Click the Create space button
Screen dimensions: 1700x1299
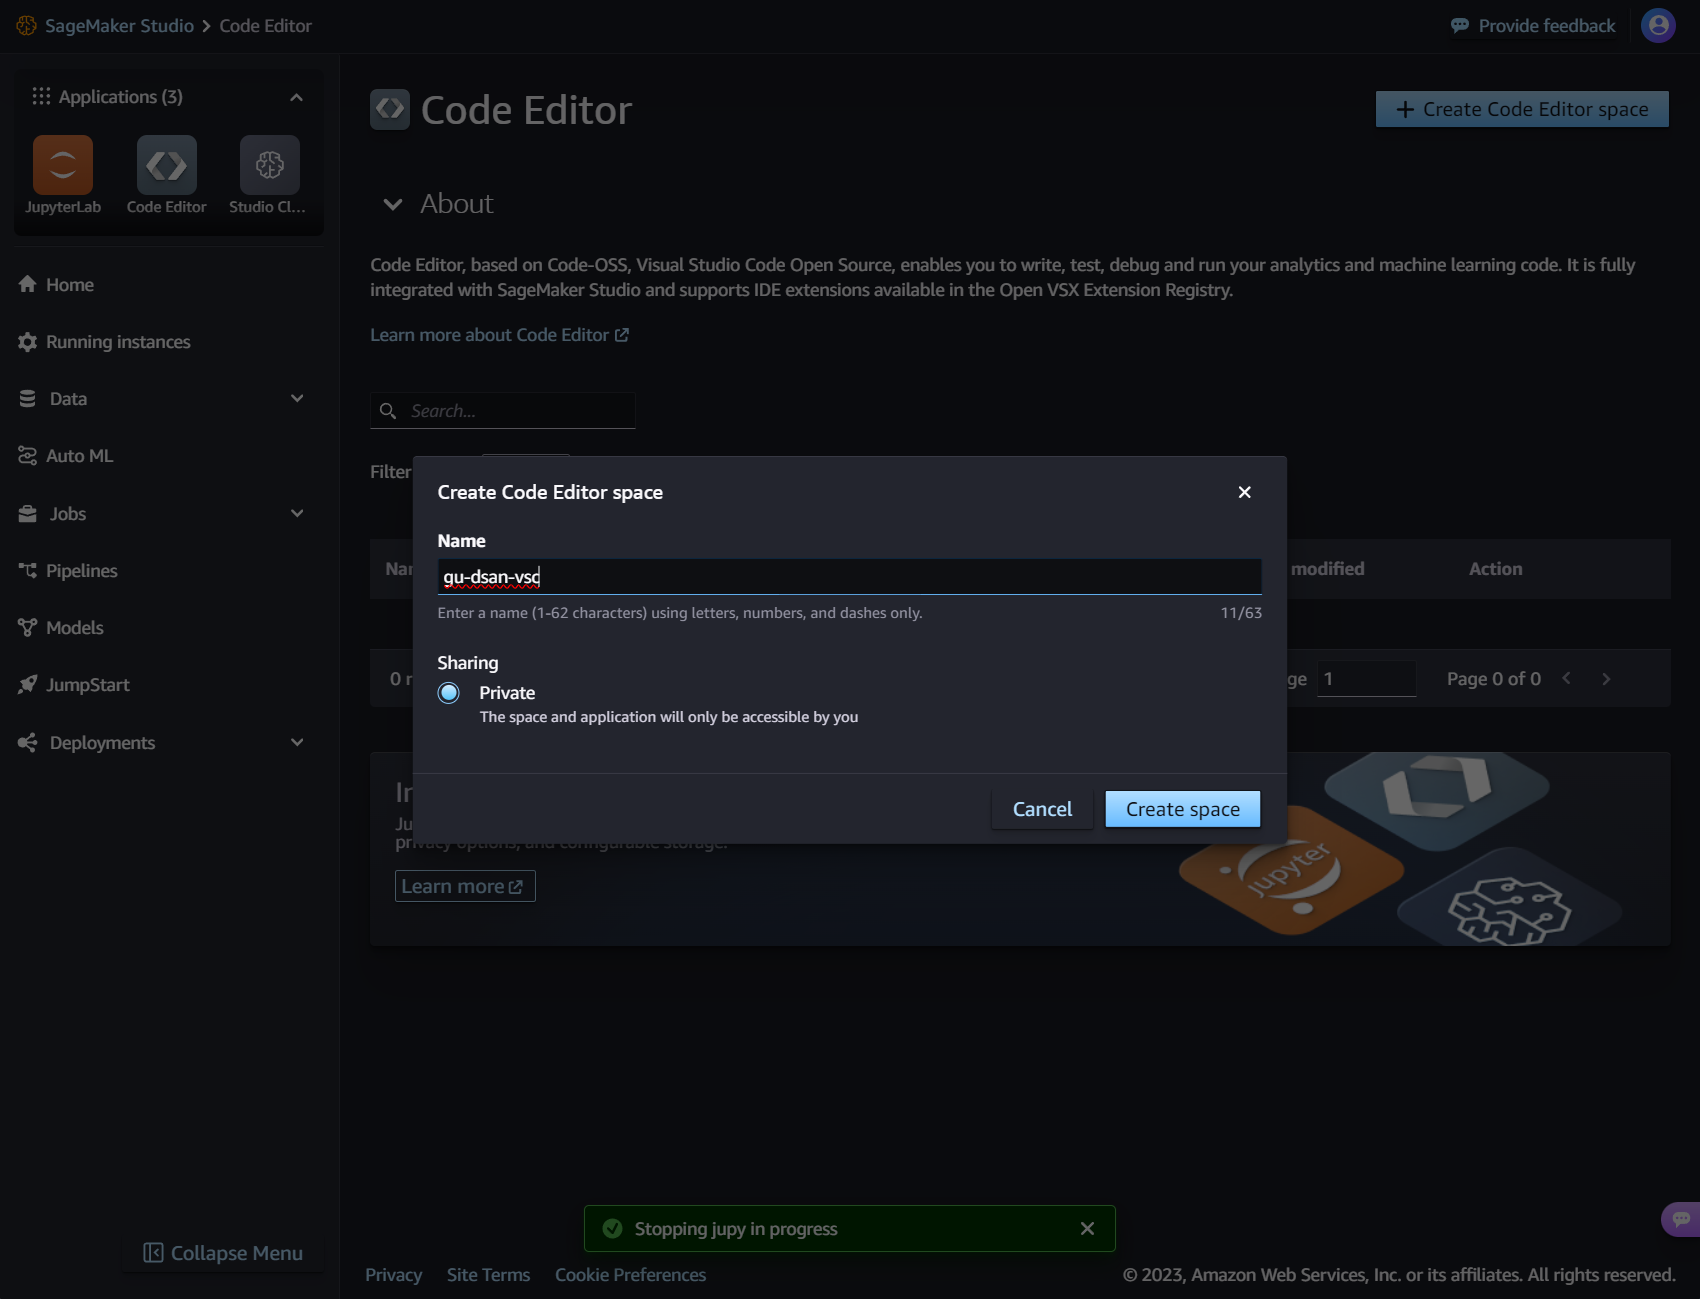click(1183, 809)
